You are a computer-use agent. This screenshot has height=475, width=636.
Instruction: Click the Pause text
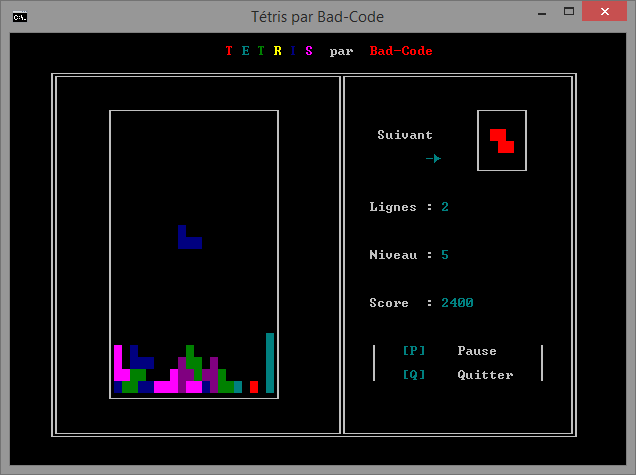pos(477,350)
